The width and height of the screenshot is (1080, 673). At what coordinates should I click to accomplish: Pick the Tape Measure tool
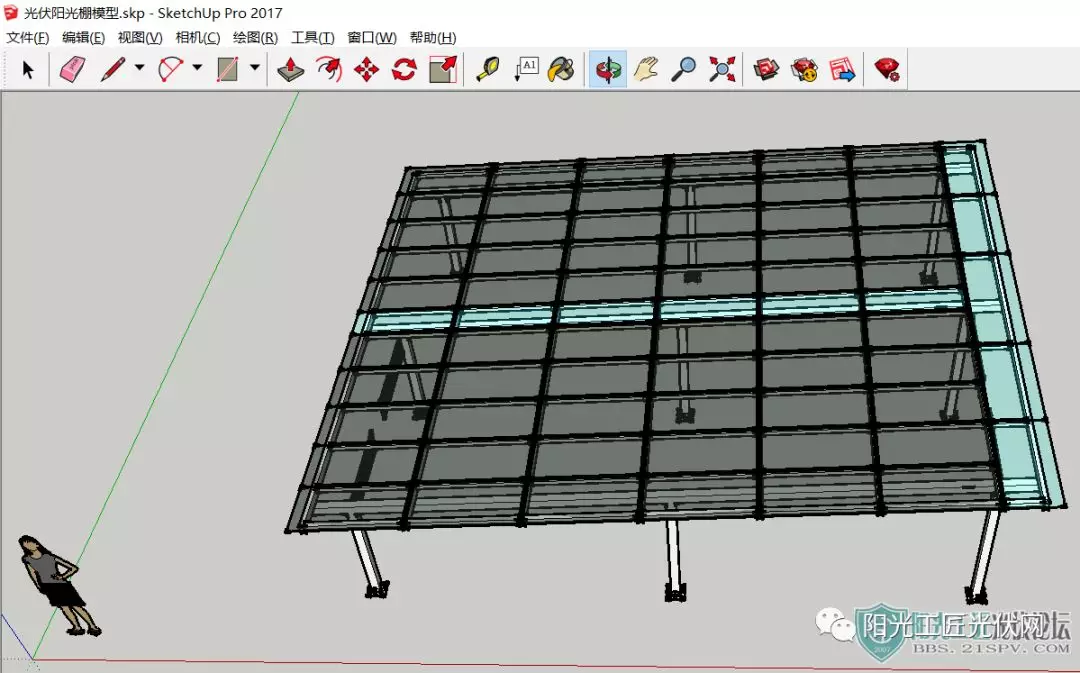[x=488, y=70]
